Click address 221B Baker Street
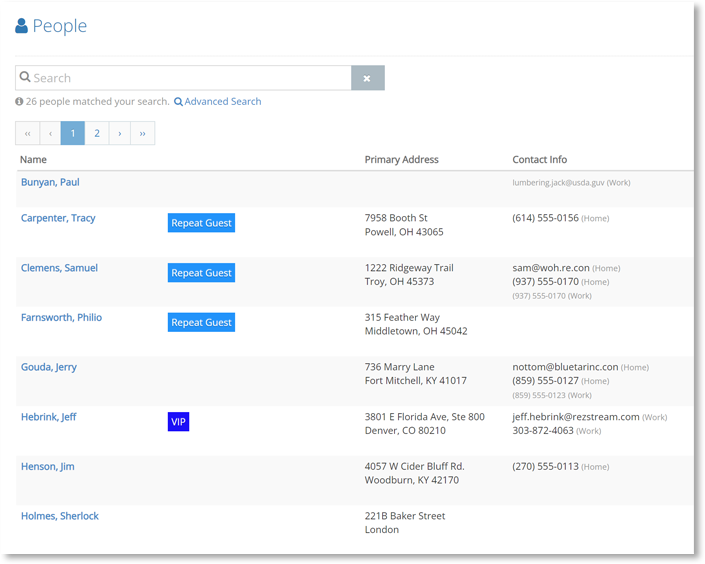 click(405, 516)
